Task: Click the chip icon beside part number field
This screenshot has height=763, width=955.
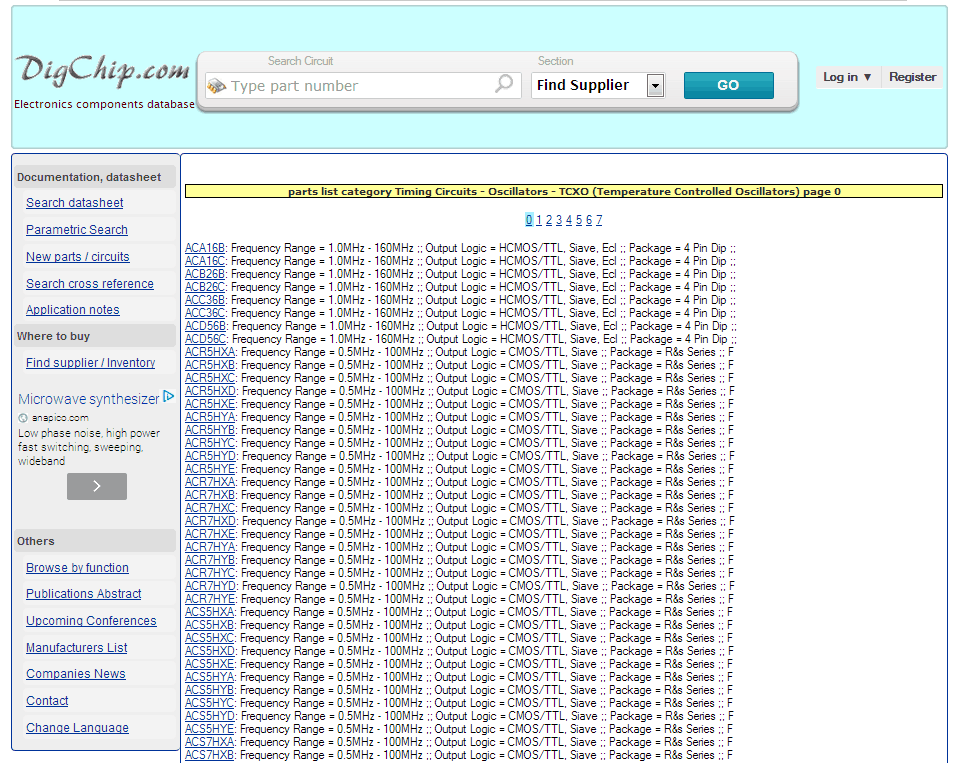Action: (216, 86)
